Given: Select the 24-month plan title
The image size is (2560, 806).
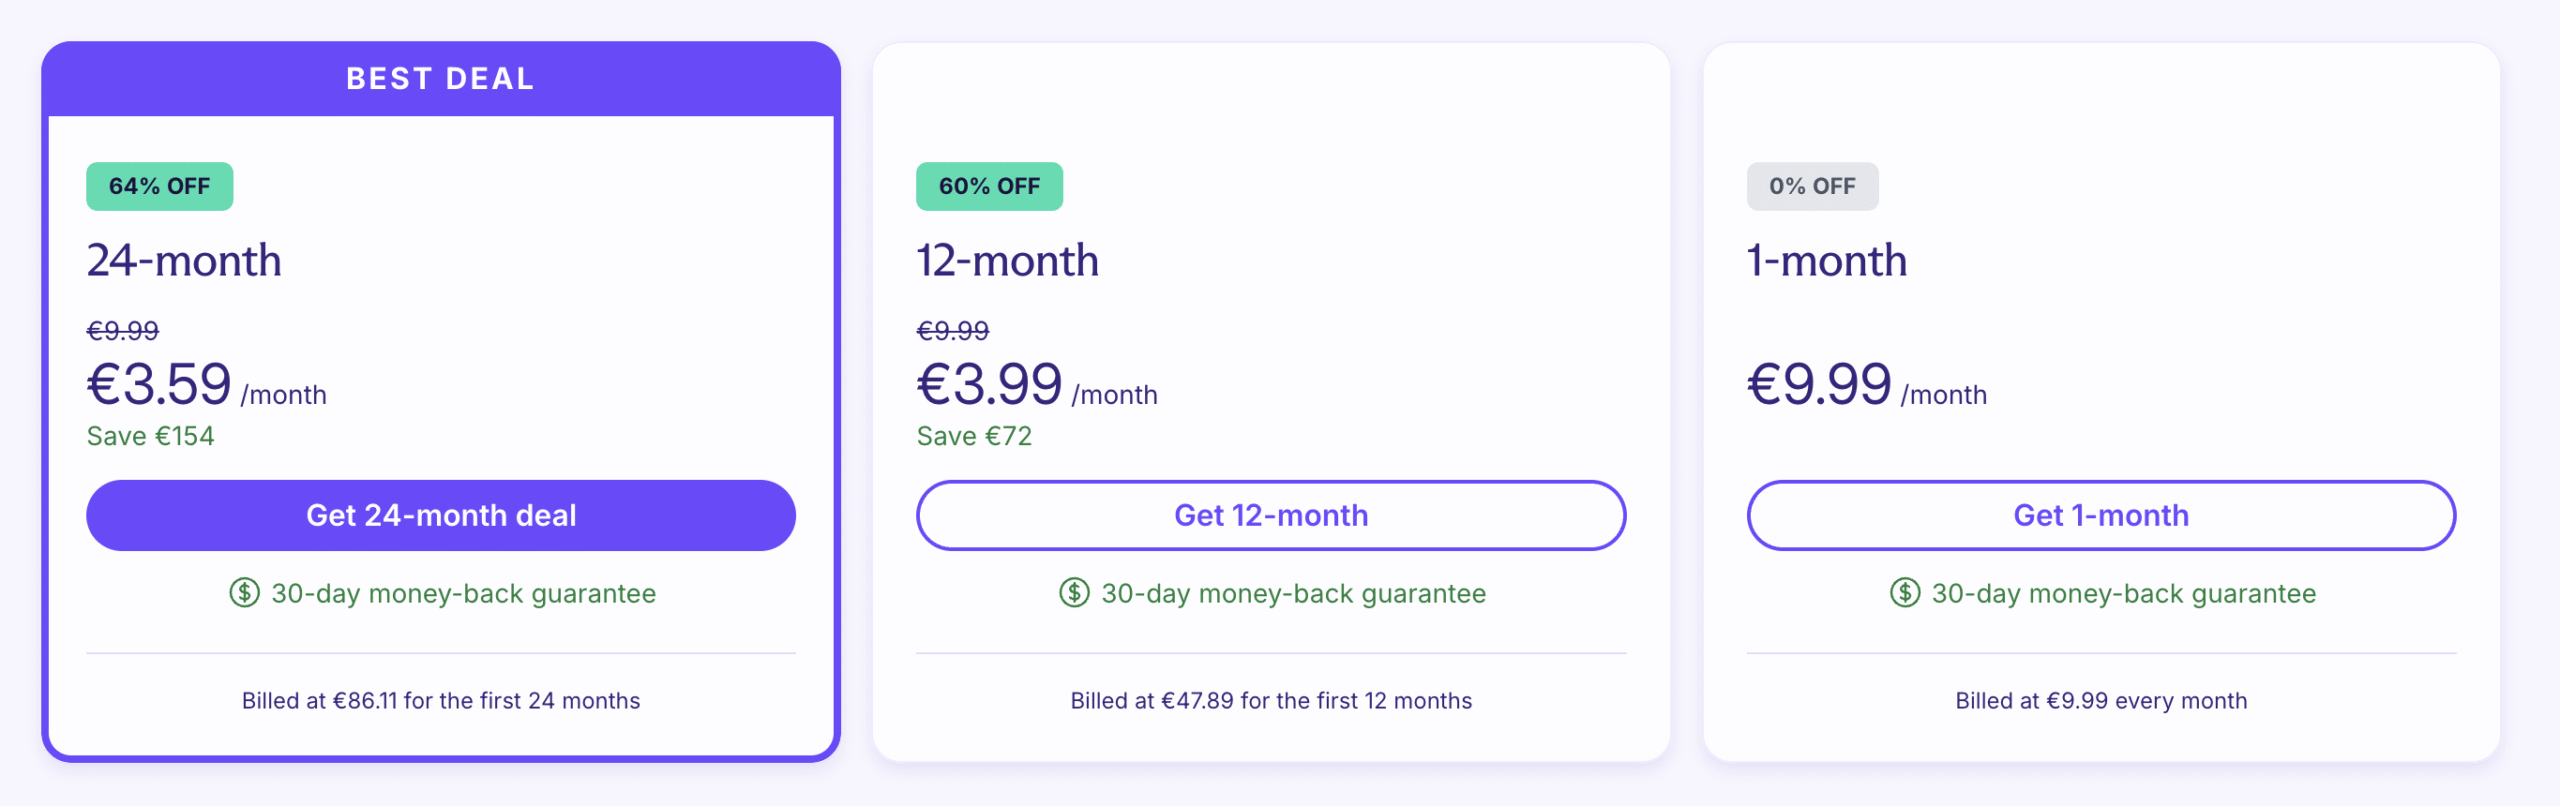Looking at the screenshot, I should point(184,261).
